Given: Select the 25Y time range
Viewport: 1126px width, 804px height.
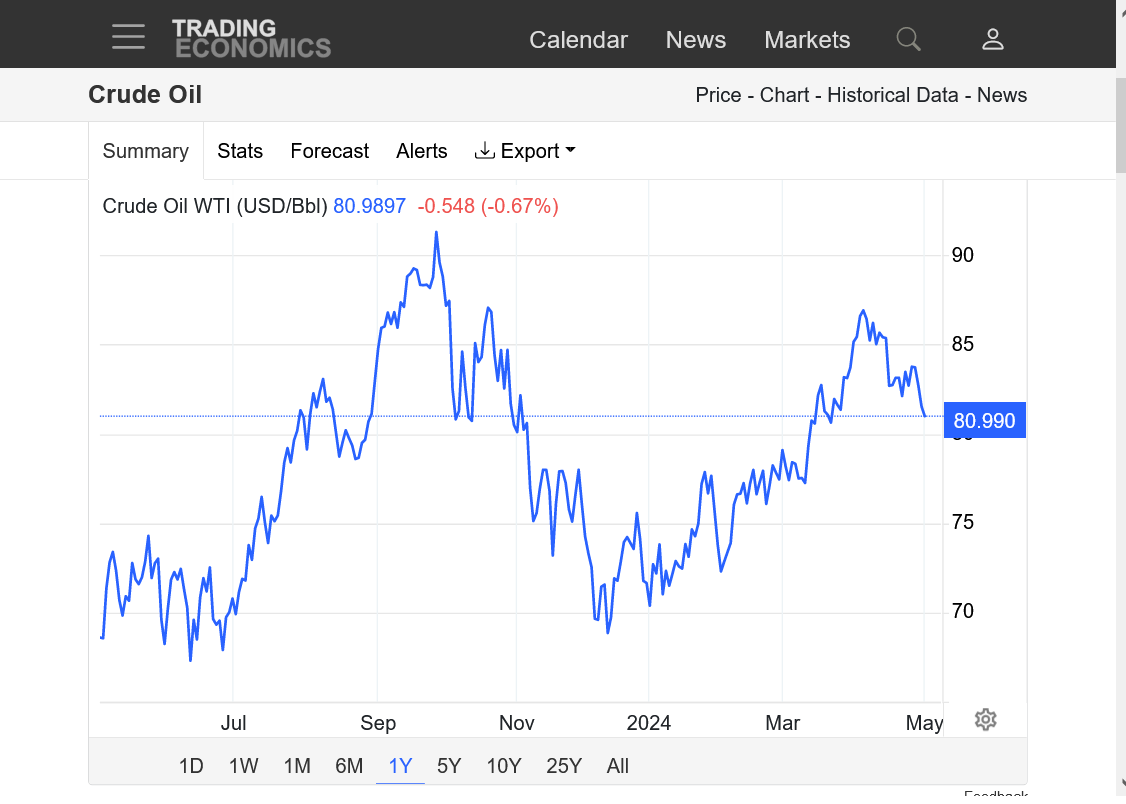Looking at the screenshot, I should (x=564, y=766).
